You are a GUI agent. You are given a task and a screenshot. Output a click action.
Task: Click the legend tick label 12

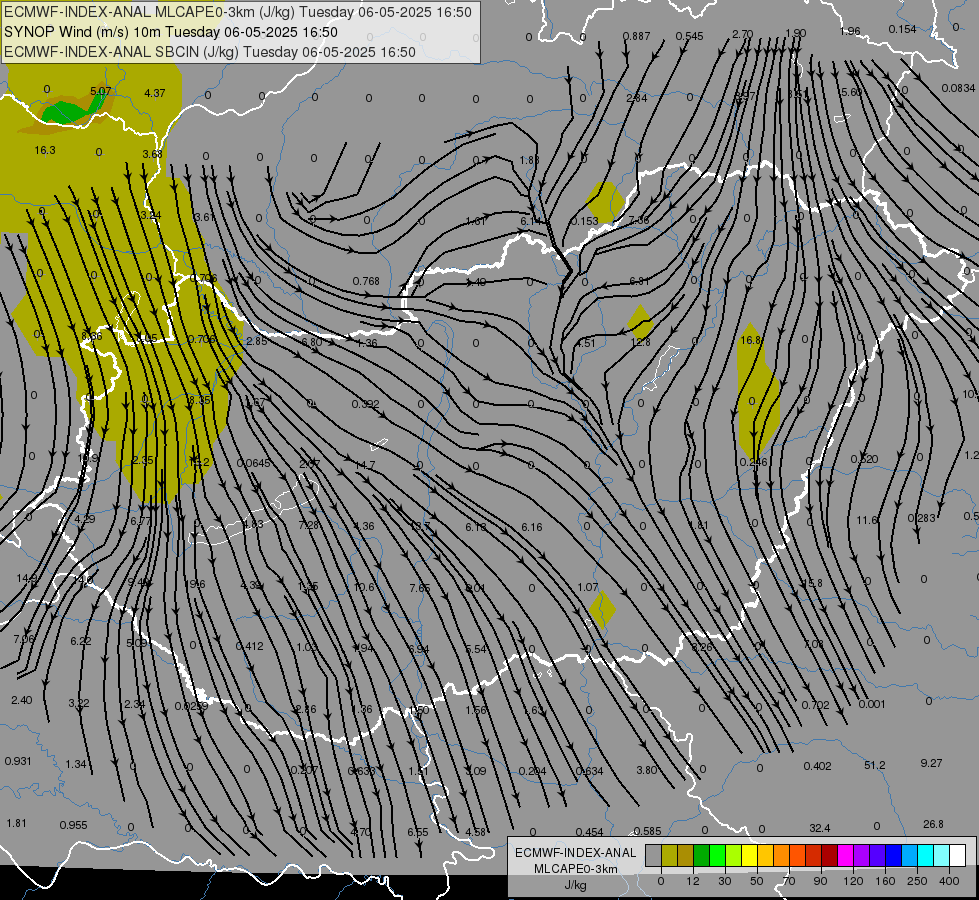(x=693, y=881)
